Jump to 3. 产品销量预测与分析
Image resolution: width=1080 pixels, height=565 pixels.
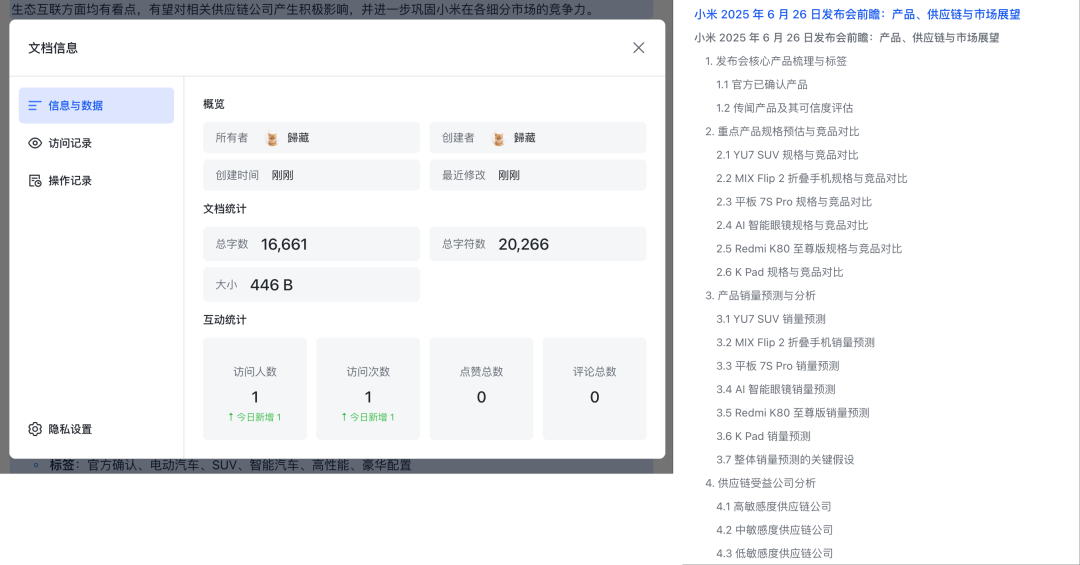point(760,296)
